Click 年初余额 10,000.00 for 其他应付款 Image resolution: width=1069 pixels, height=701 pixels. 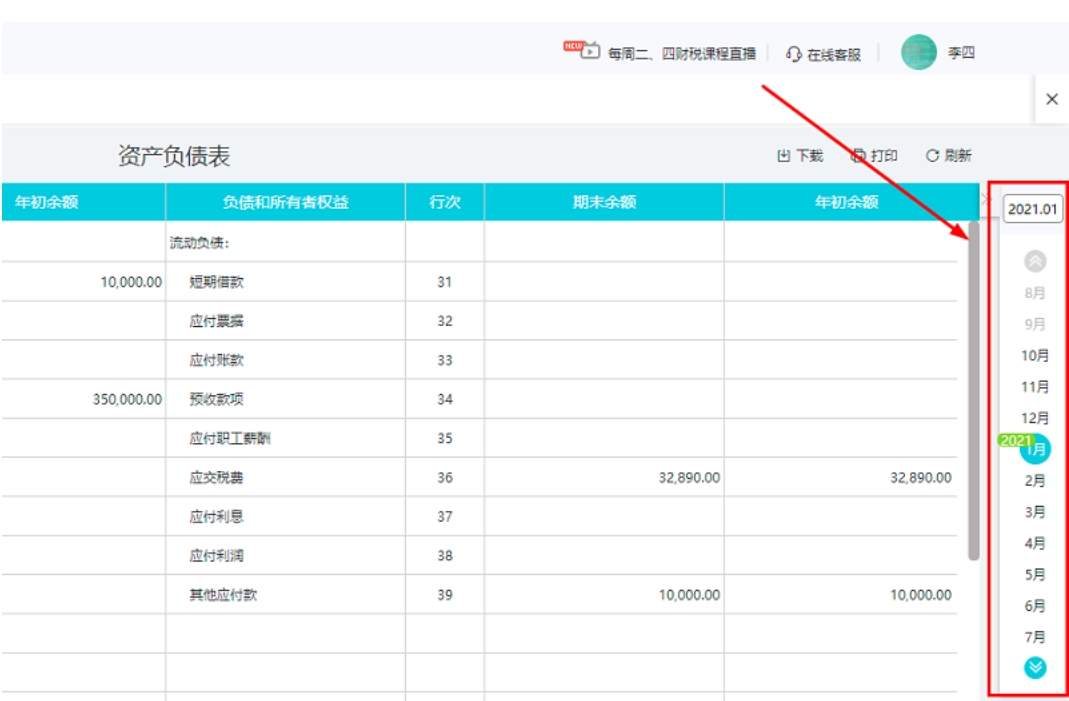click(921, 595)
